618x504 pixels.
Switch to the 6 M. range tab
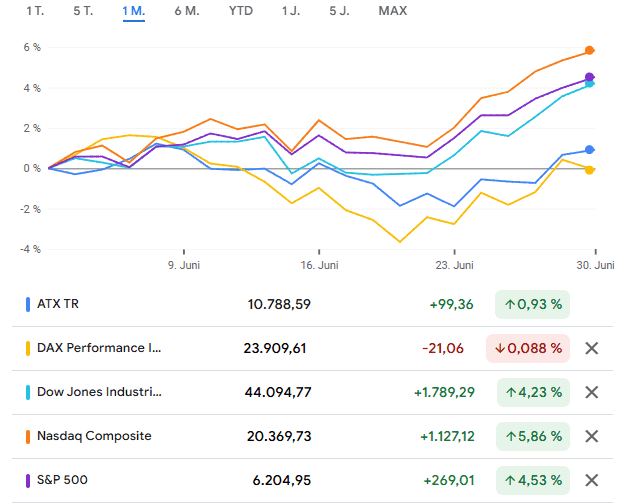coord(187,11)
